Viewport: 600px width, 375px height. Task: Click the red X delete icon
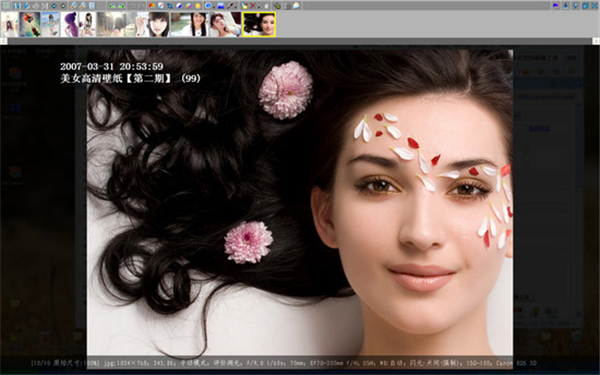pyautogui.click(x=253, y=6)
